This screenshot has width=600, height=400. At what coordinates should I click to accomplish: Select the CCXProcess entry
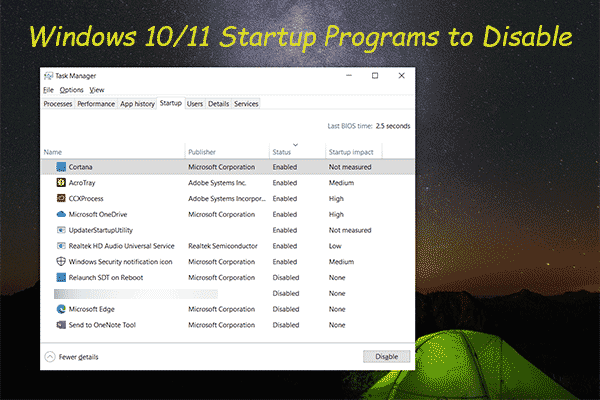point(86,198)
